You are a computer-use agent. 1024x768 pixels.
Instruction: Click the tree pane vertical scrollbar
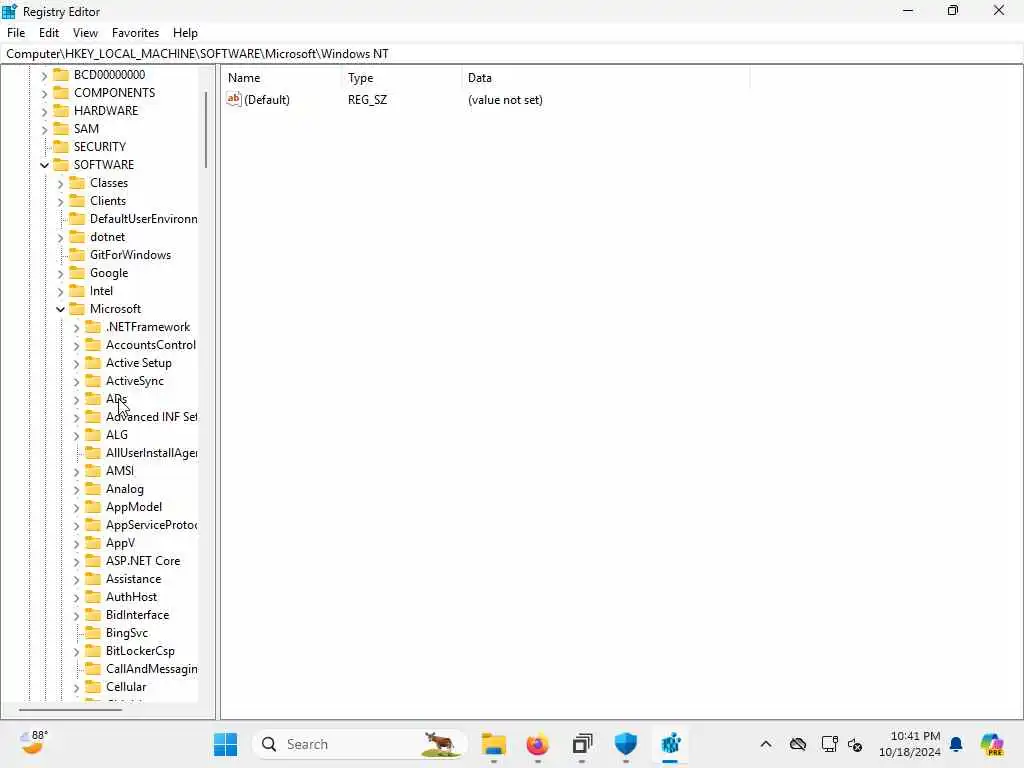point(206,130)
